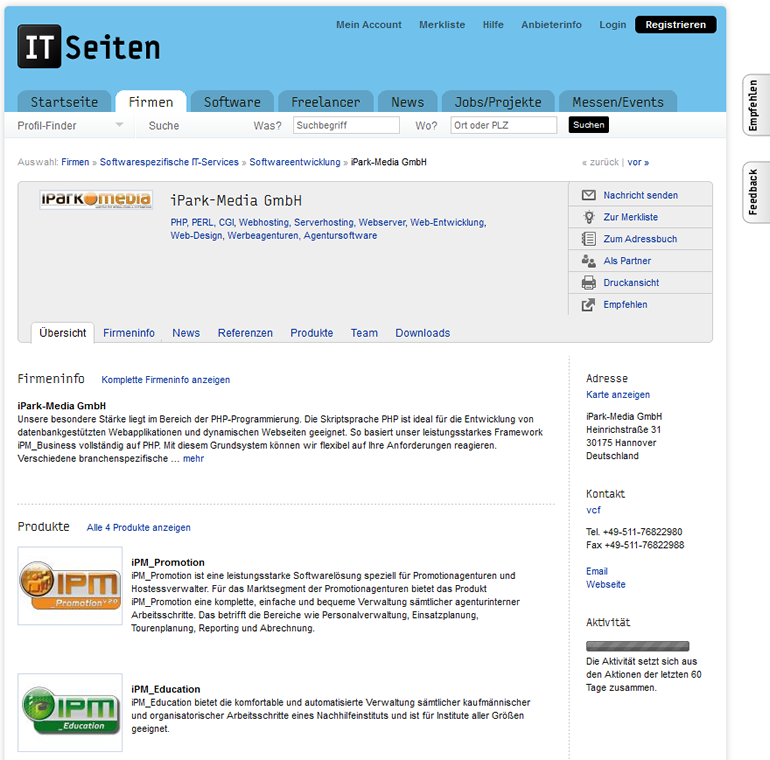This screenshot has width=770, height=760.
Task: Open the iPM_Education product image
Action: (70, 712)
